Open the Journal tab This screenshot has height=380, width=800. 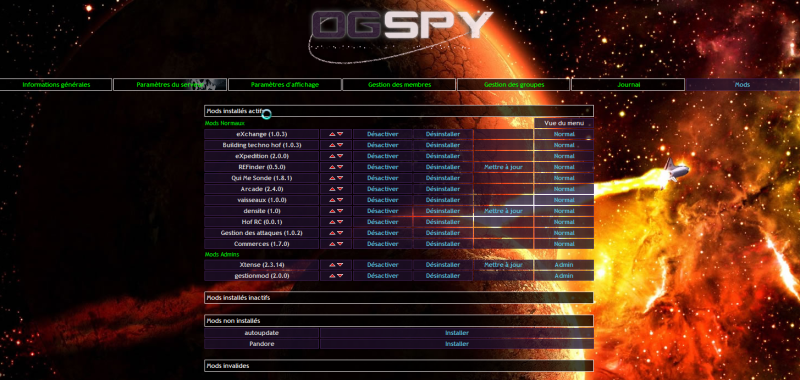click(x=629, y=85)
